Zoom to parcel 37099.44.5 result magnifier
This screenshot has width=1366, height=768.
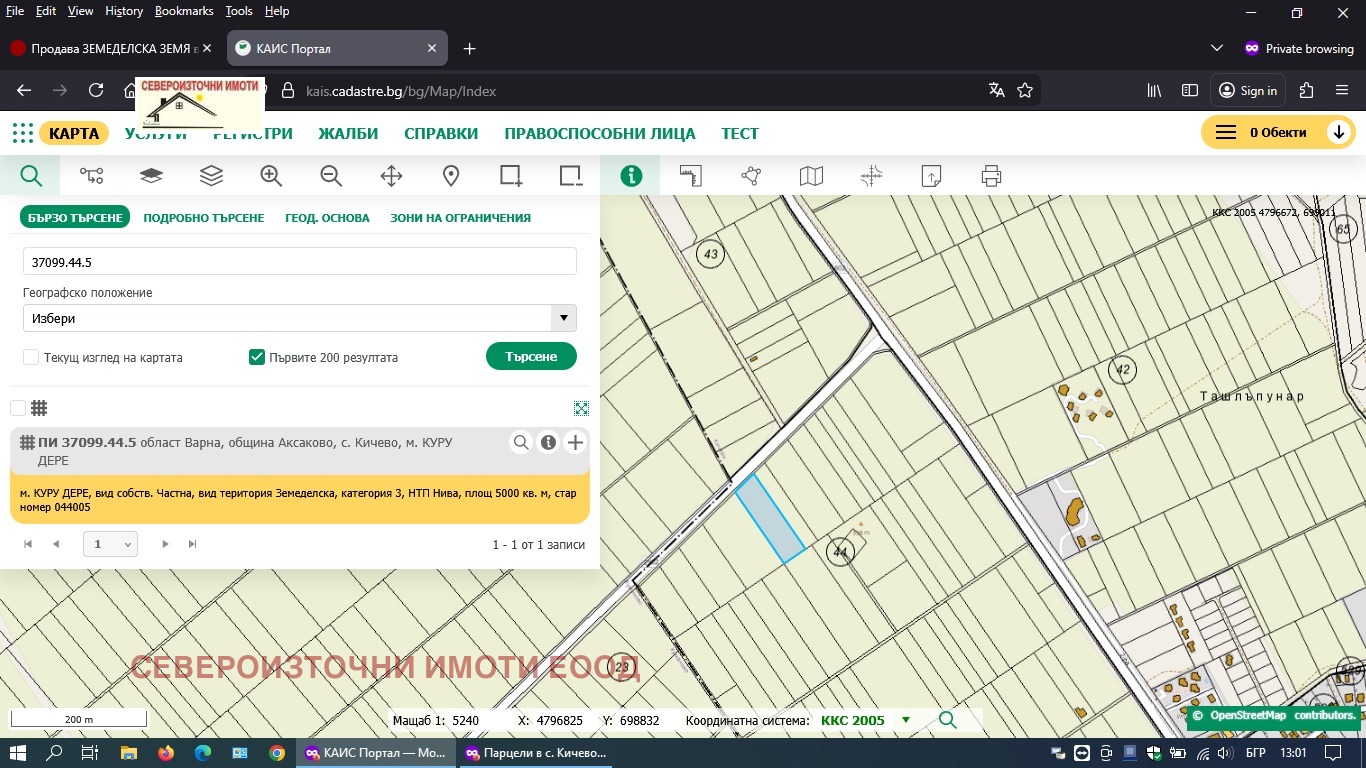click(x=521, y=443)
